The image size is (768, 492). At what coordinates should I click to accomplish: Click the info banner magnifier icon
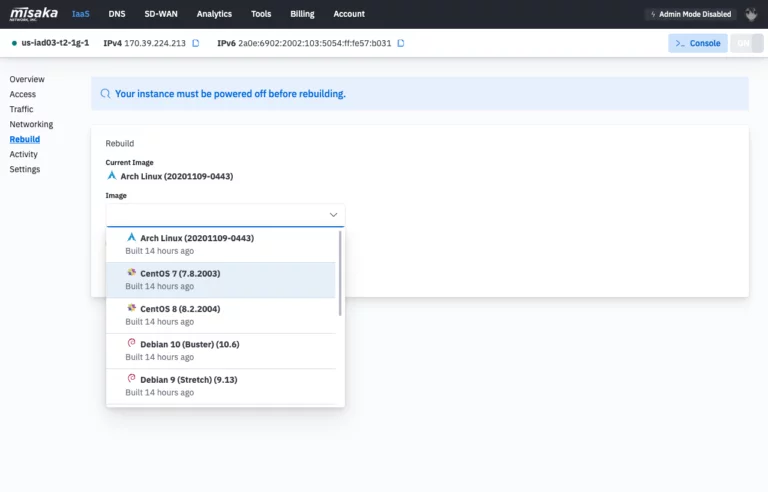pos(105,94)
